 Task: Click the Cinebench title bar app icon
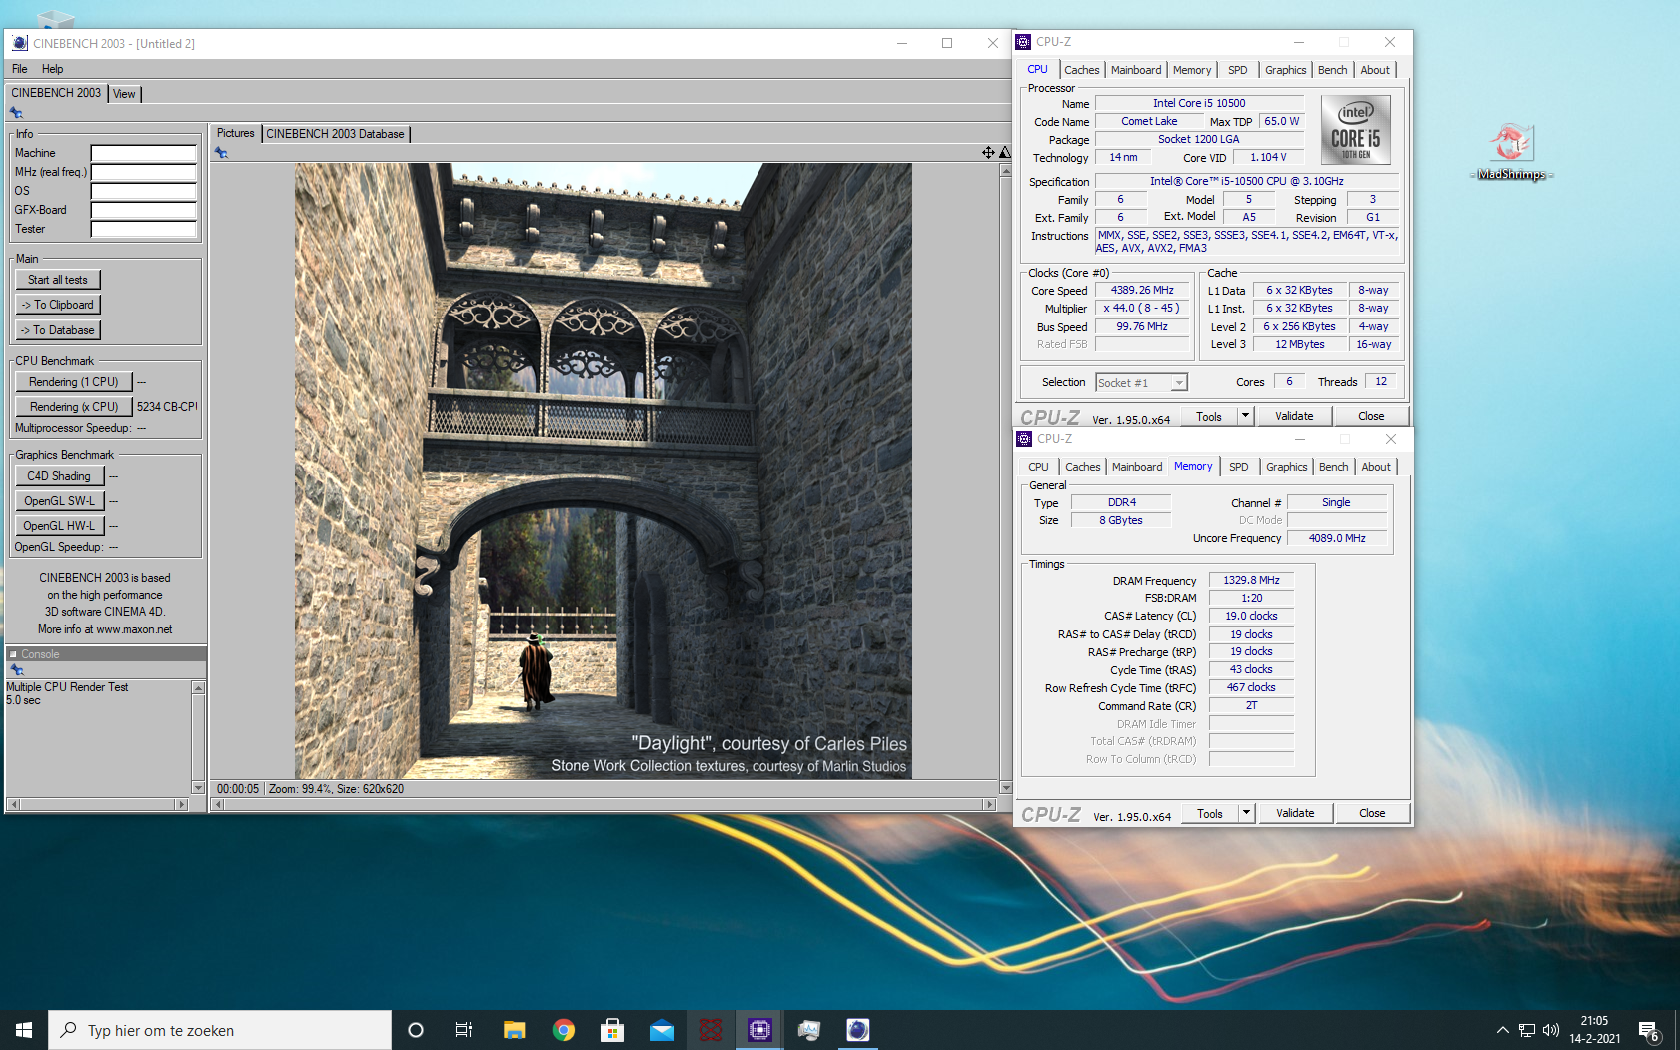click(20, 43)
